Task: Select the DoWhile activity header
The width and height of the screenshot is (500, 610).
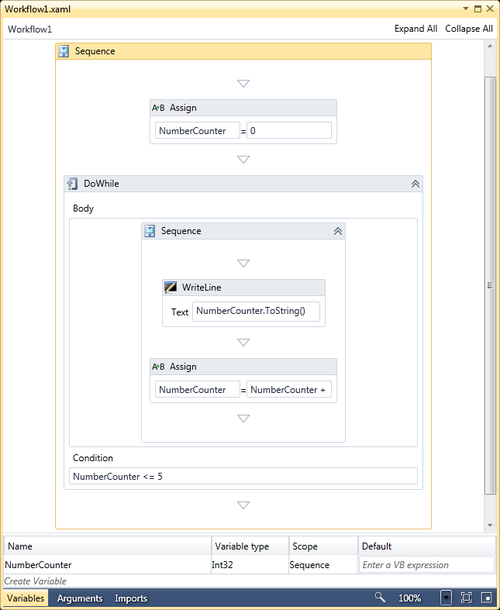Action: pyautogui.click(x=243, y=184)
